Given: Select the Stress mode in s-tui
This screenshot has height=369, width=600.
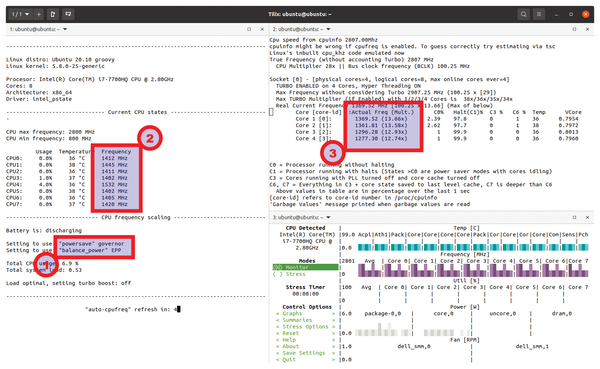Looking at the screenshot, I should pyautogui.click(x=289, y=274).
